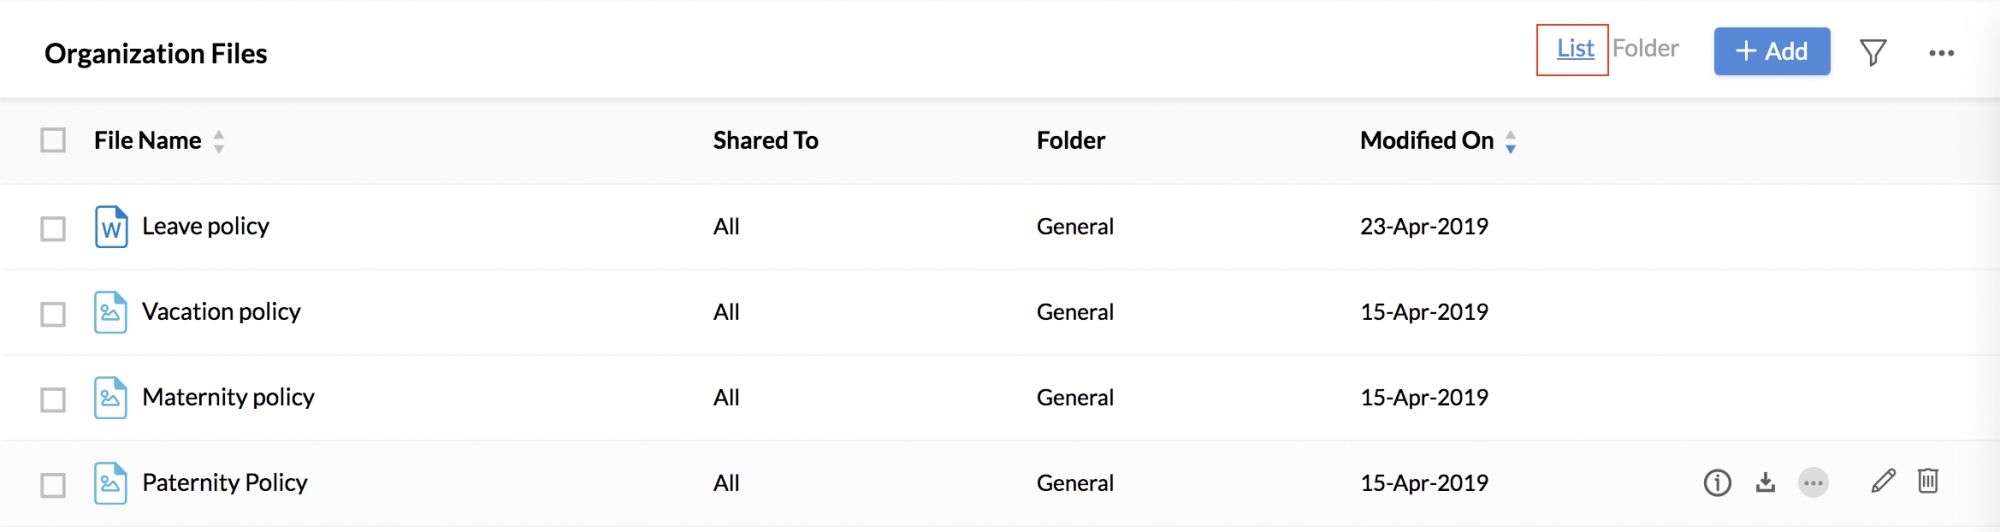Delete the Paternity Policy file

(x=1928, y=481)
